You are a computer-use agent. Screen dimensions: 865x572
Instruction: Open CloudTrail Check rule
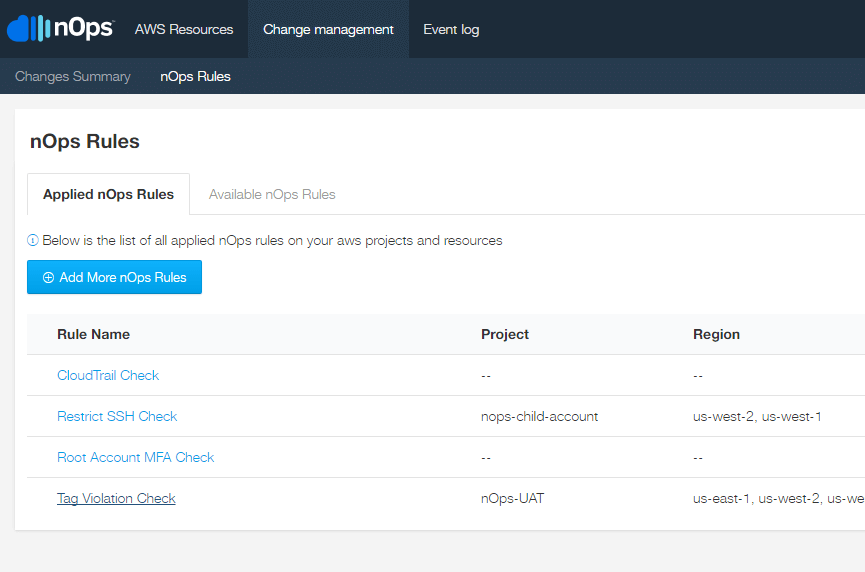tap(108, 375)
